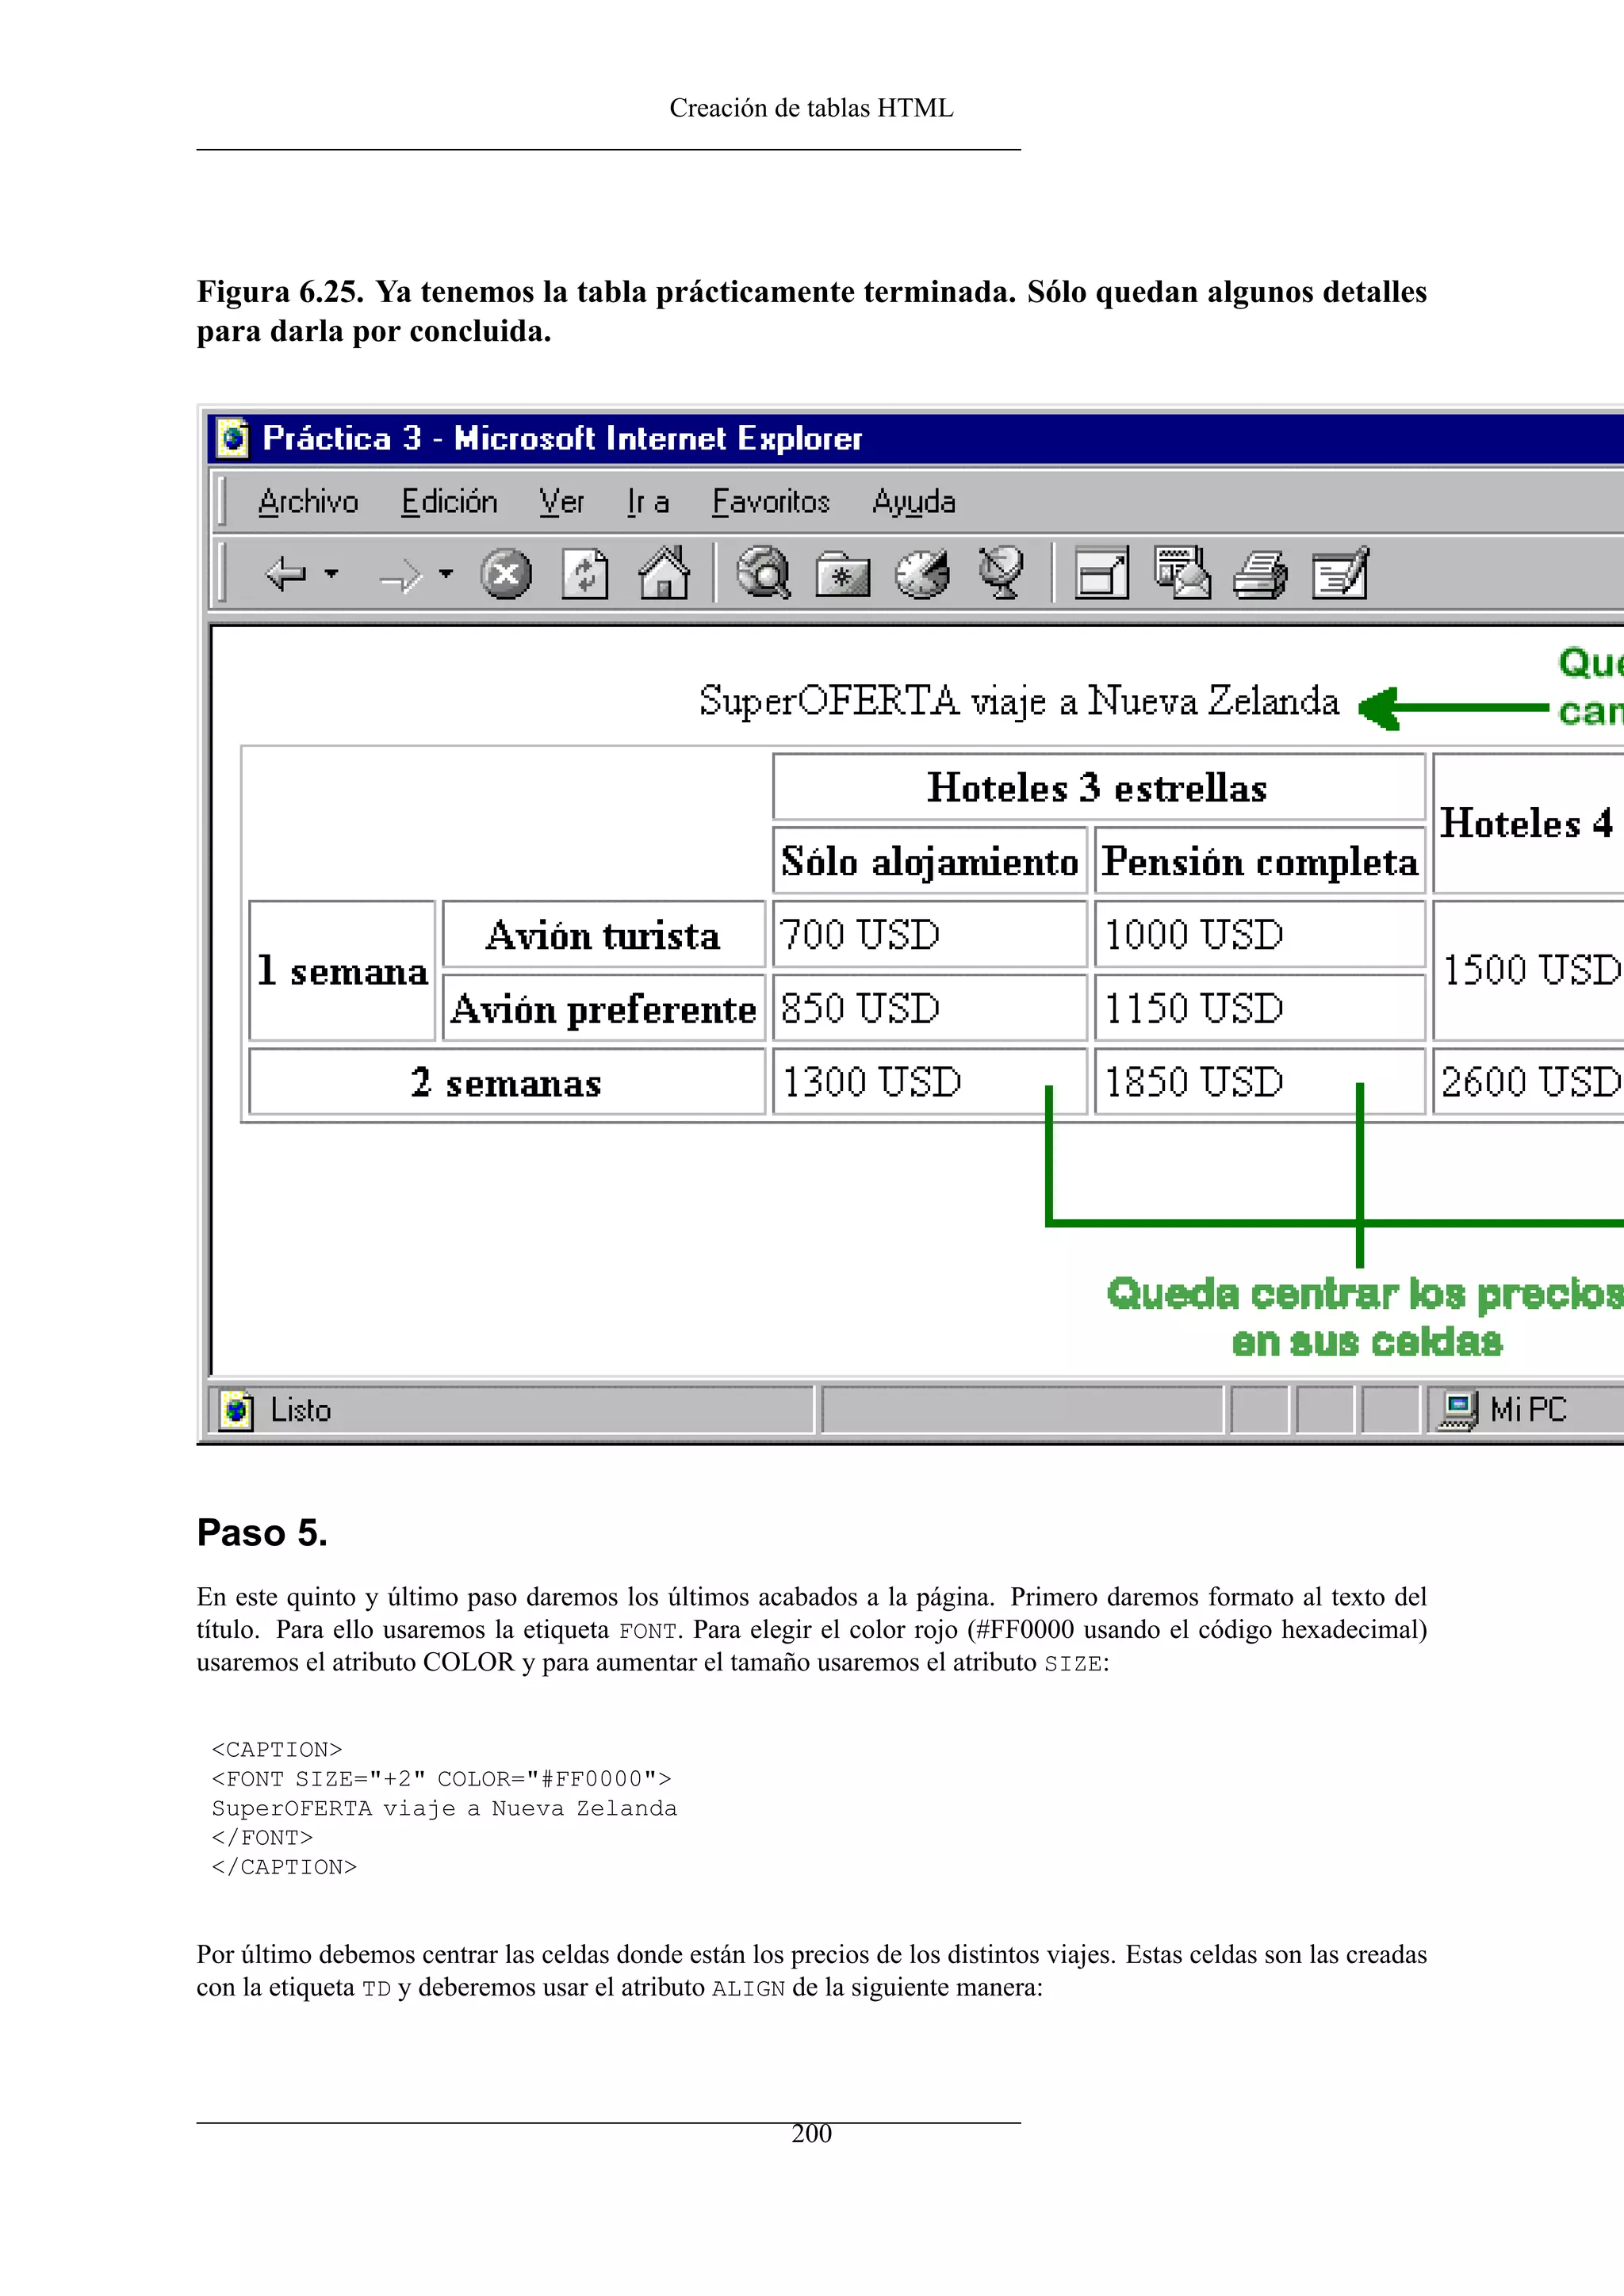Click the Mi PC zone icon
Screen dimensions: 1624x2296
tap(1459, 1410)
